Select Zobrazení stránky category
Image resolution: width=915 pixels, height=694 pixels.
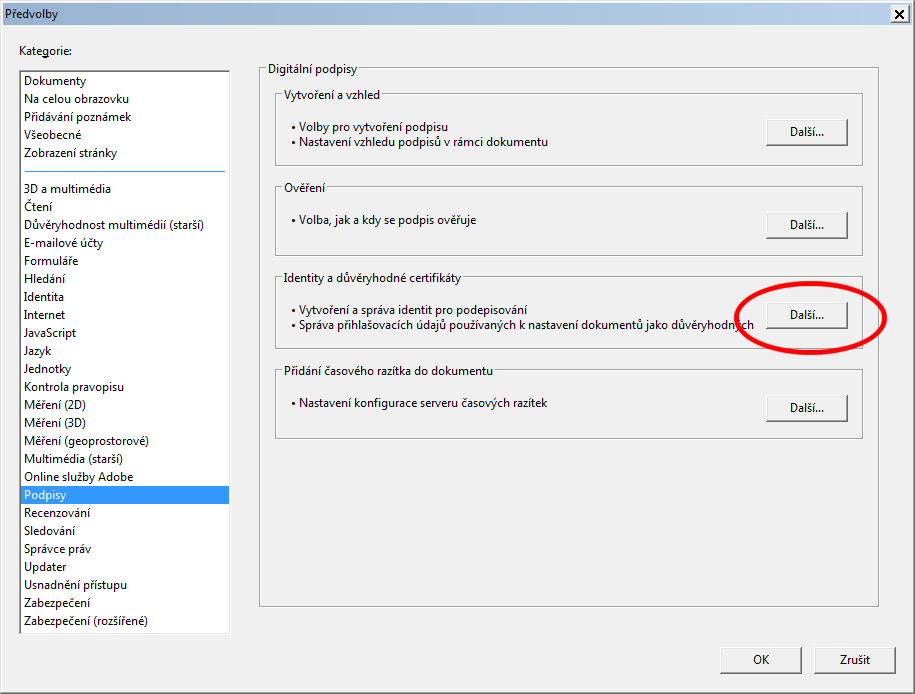(x=70, y=153)
